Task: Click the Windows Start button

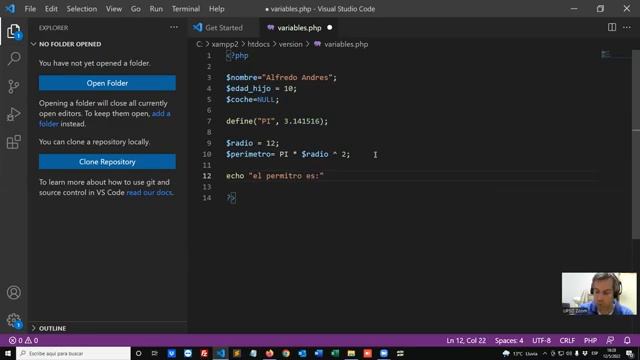Action: (x=8, y=353)
